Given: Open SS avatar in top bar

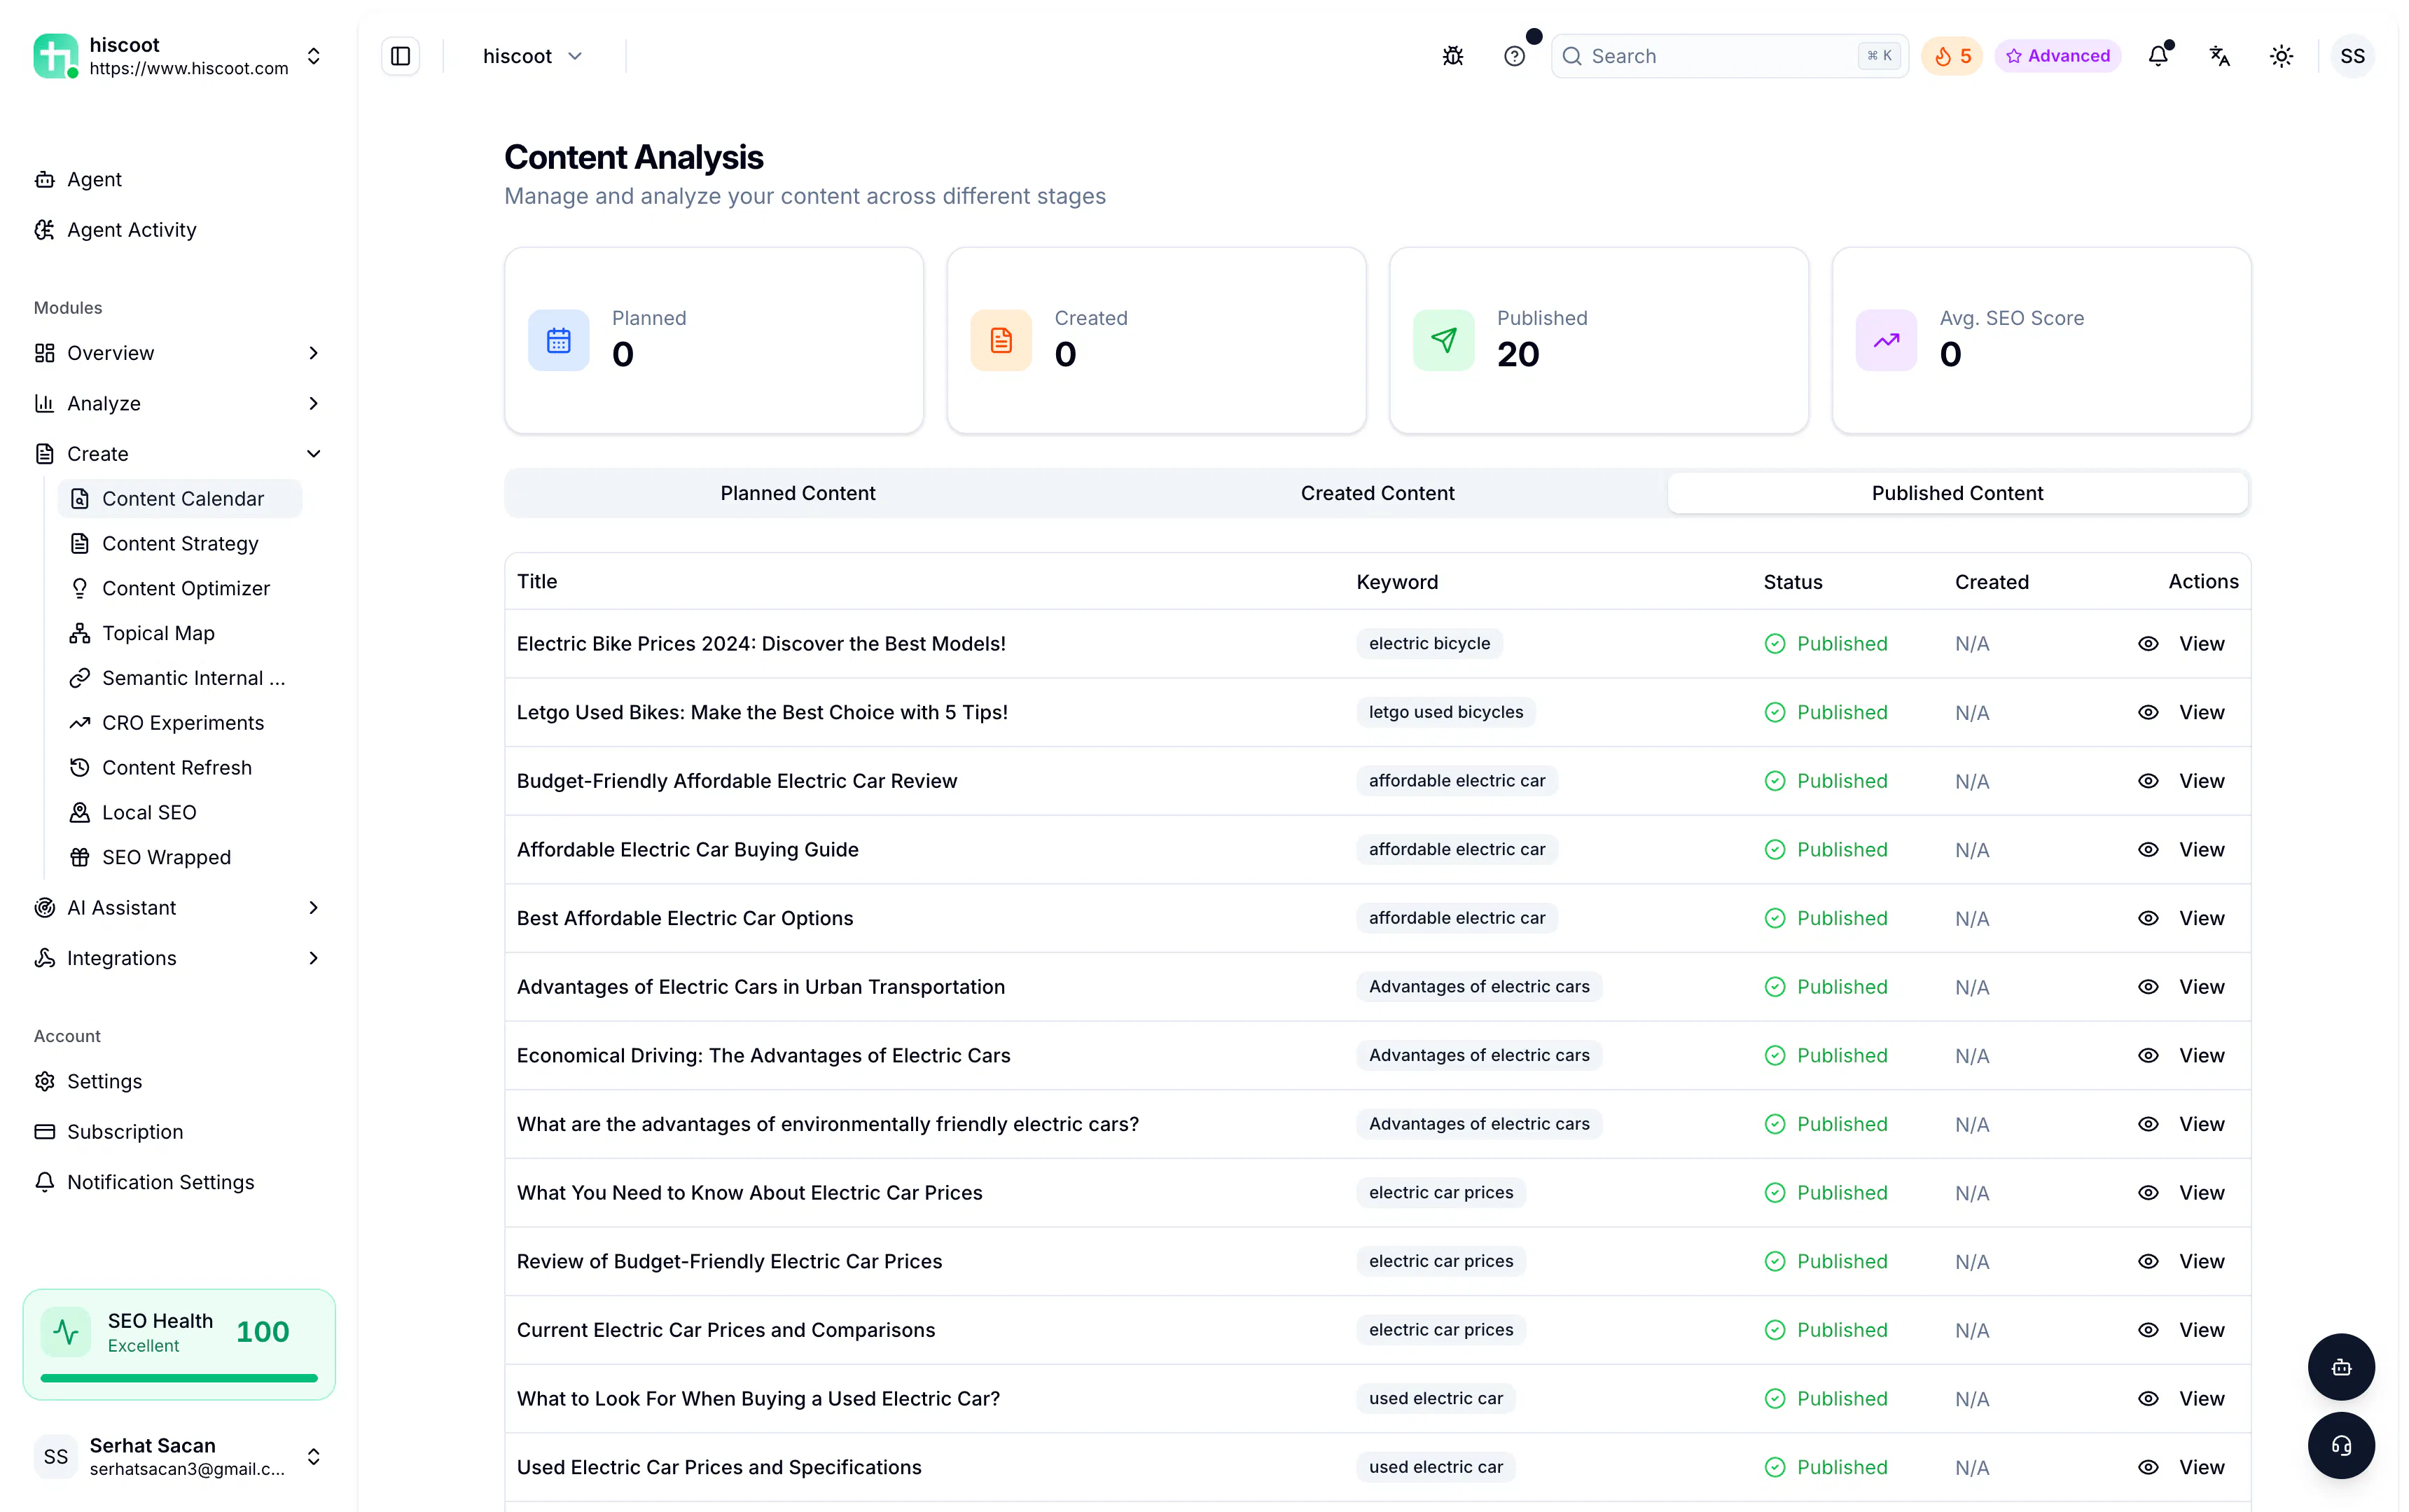Looking at the screenshot, I should (2352, 56).
